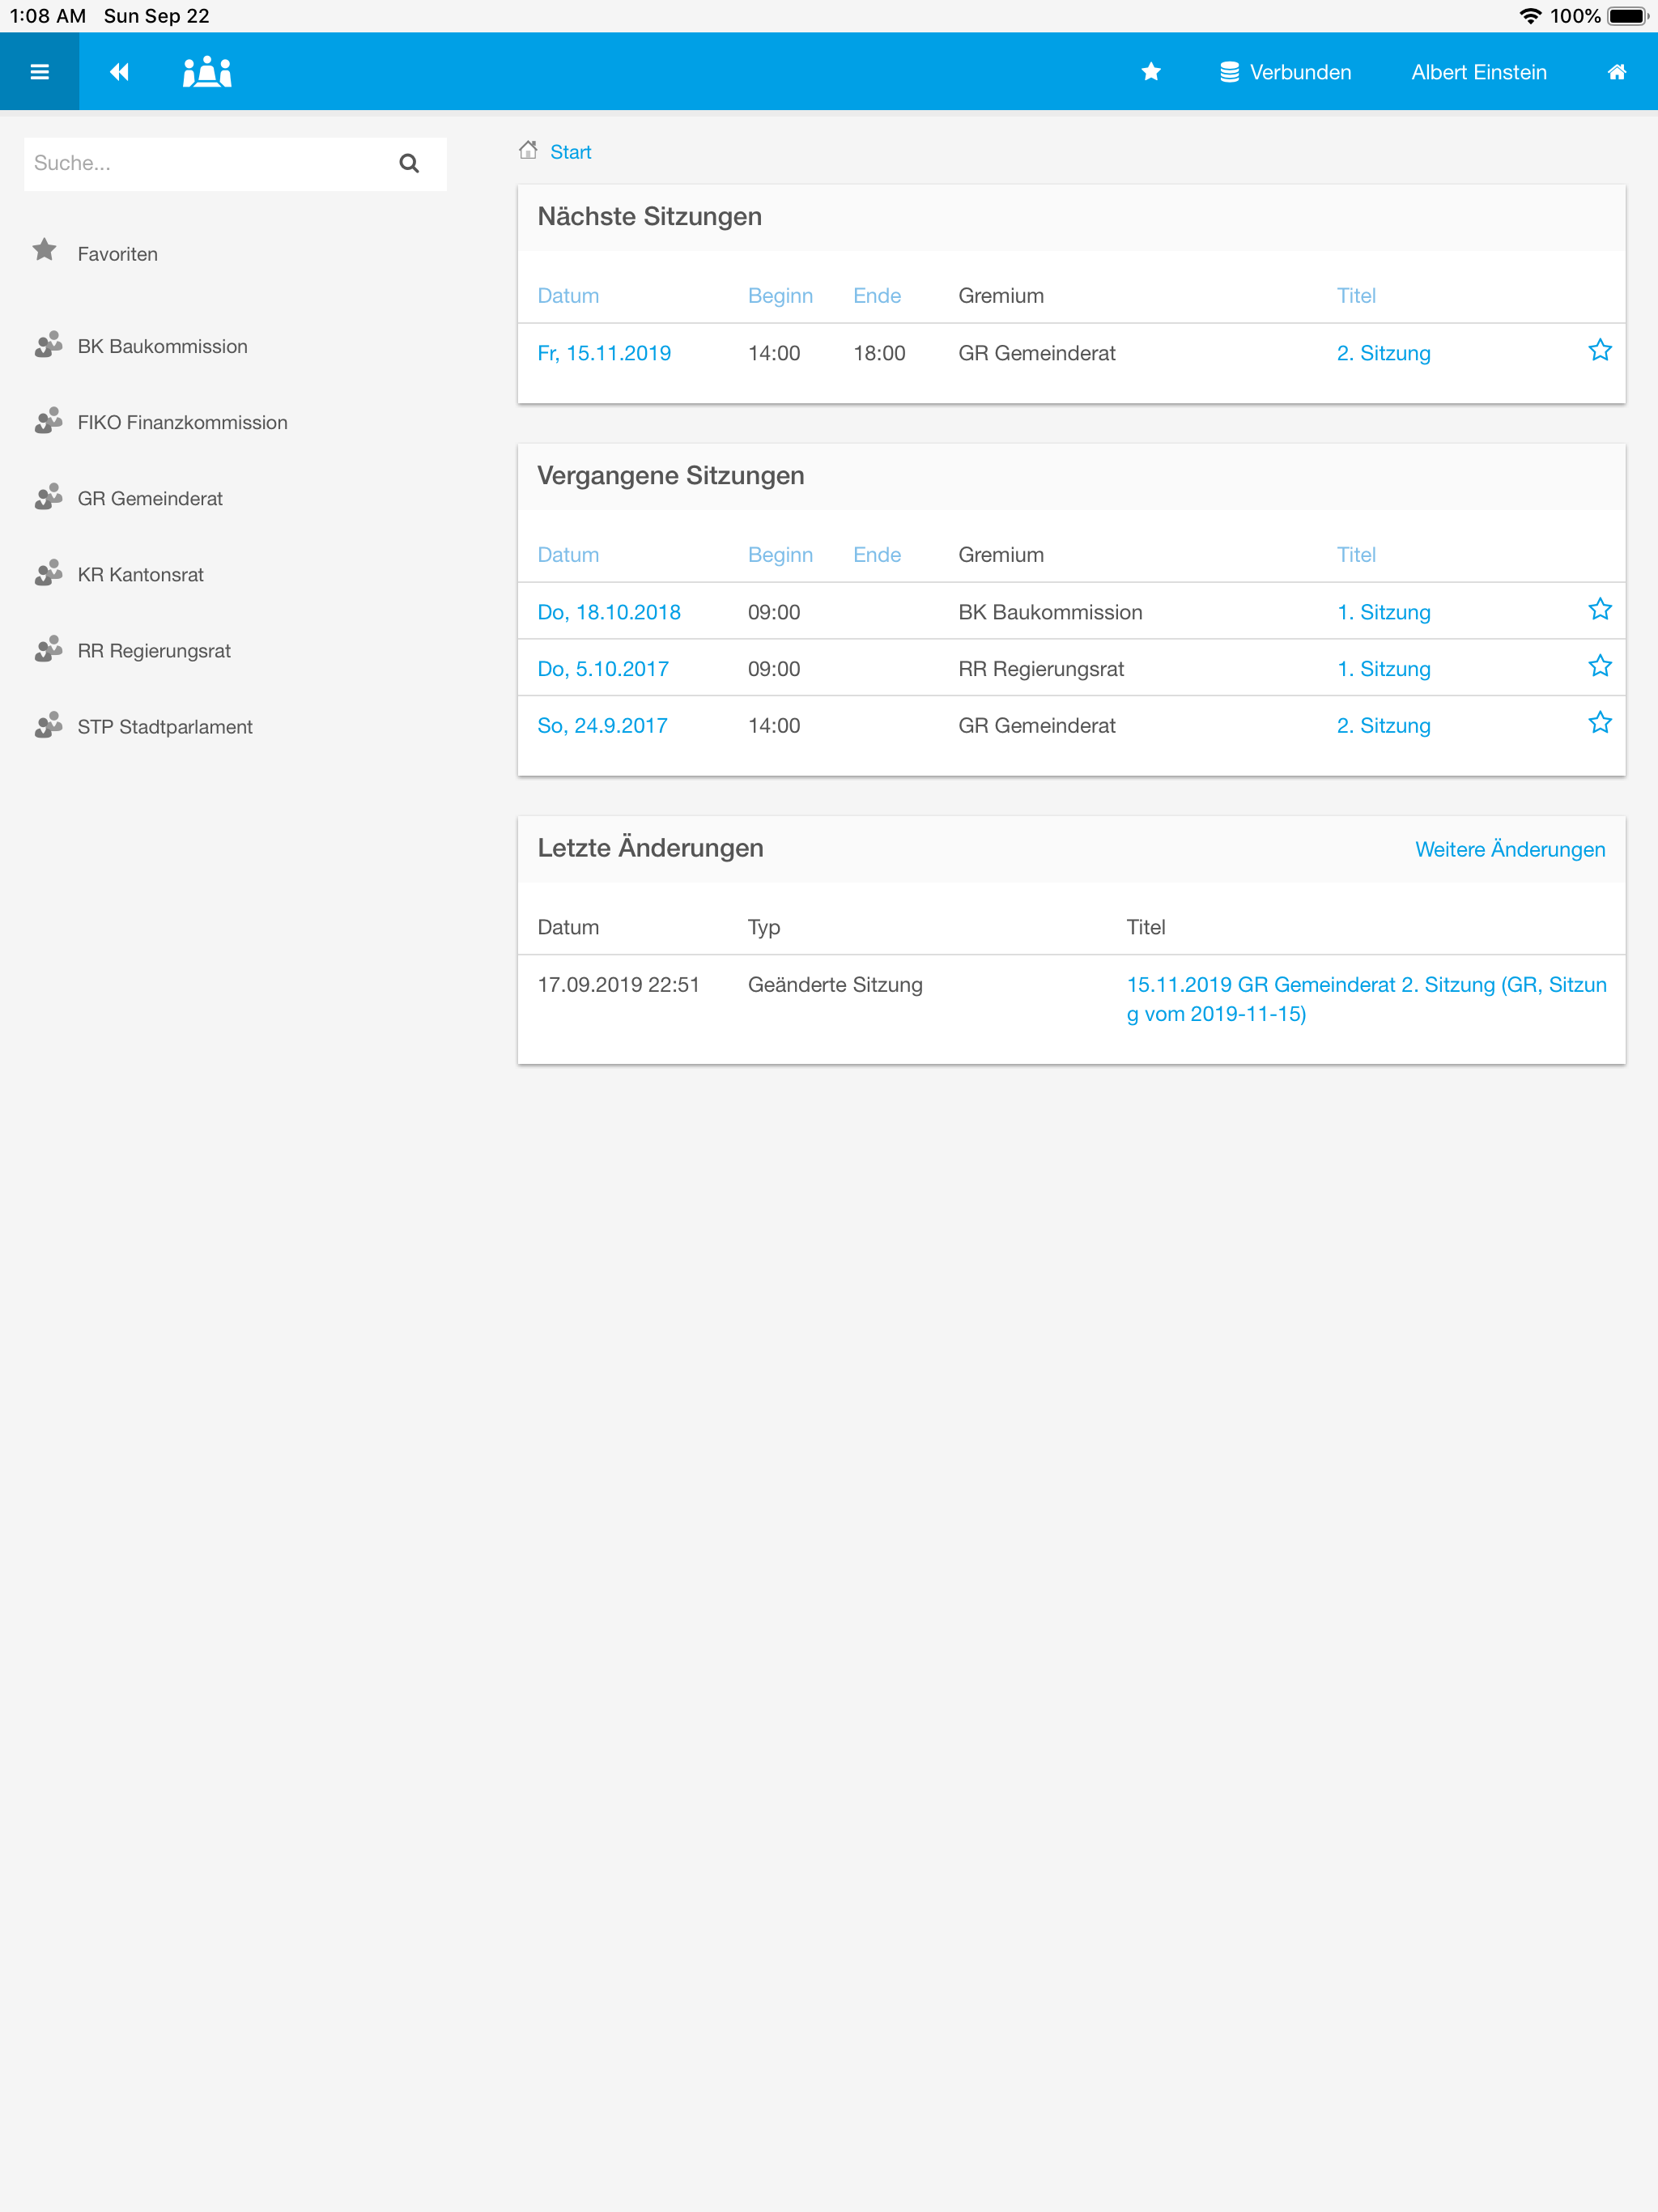1658x2212 pixels.
Task: Click BK Baukommission in past meetings table
Action: [x=1050, y=612]
